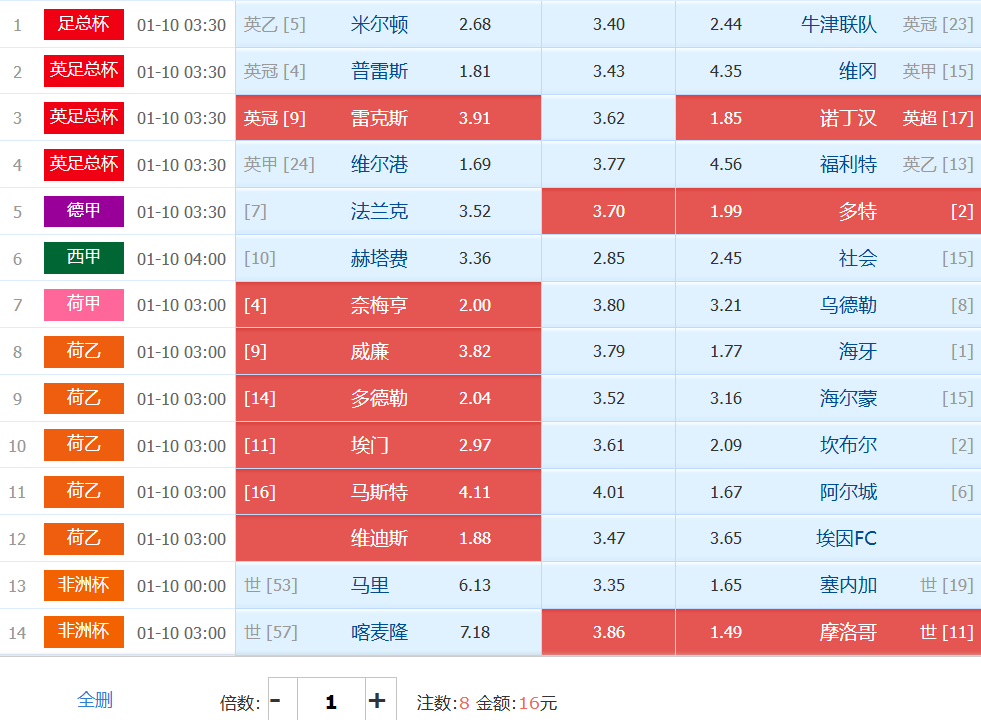981x720 pixels.
Task: Click the purple 德甲 league tag
Action: click(84, 211)
